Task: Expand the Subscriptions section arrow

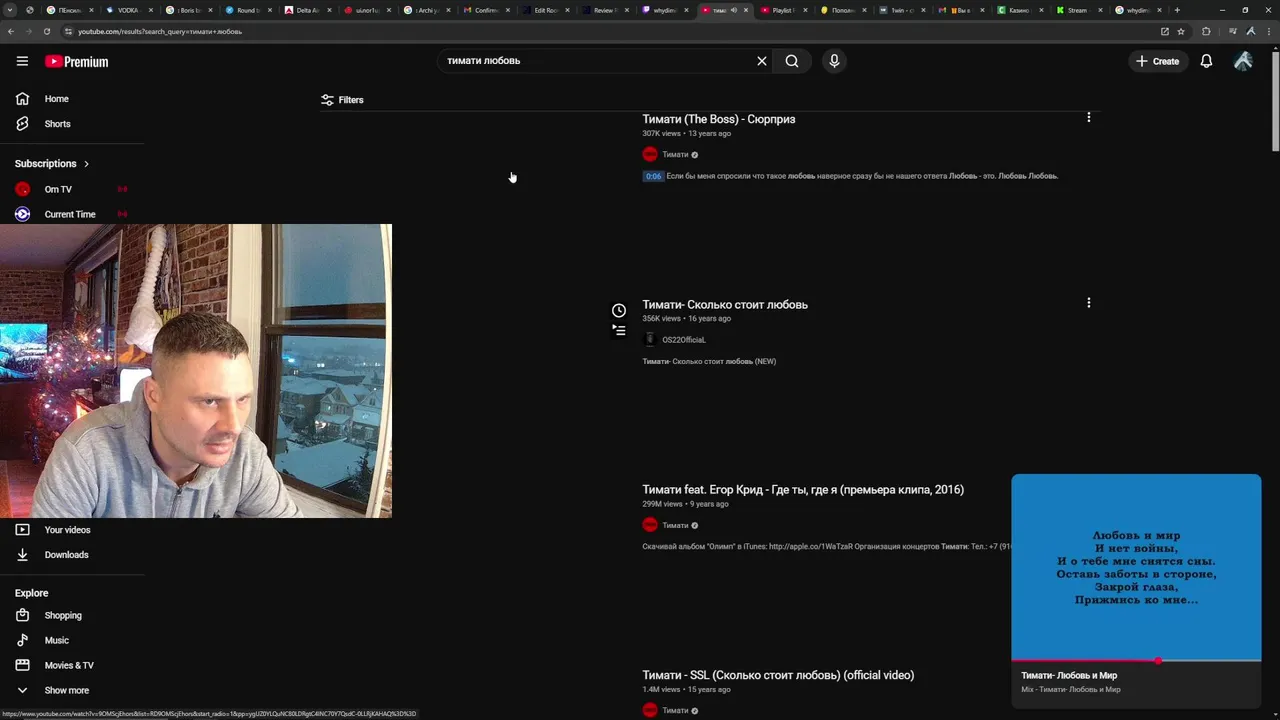Action: (x=86, y=164)
